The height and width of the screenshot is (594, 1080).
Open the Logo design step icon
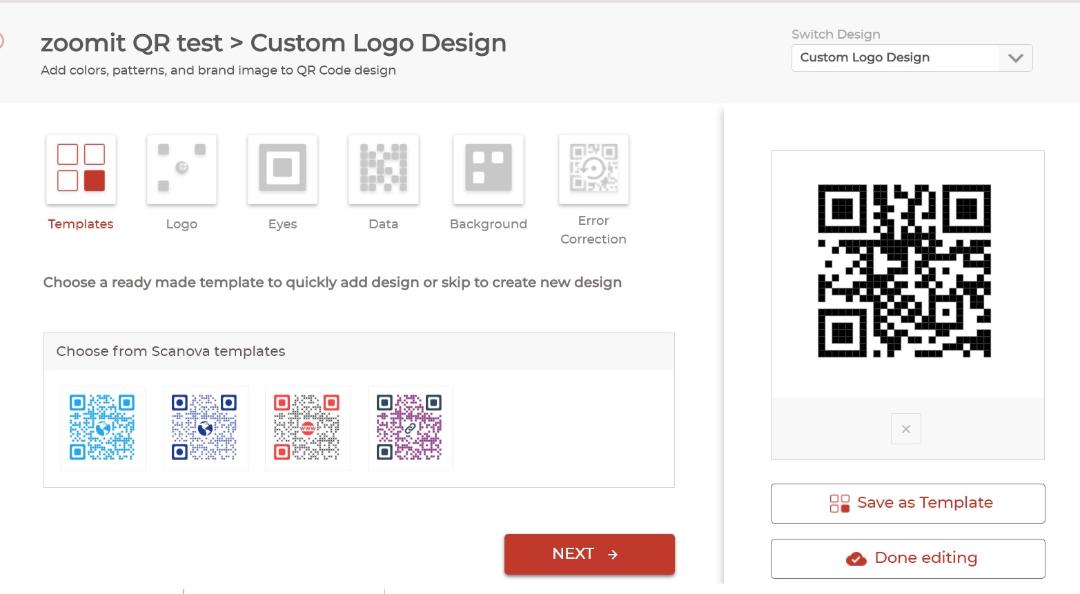182,169
